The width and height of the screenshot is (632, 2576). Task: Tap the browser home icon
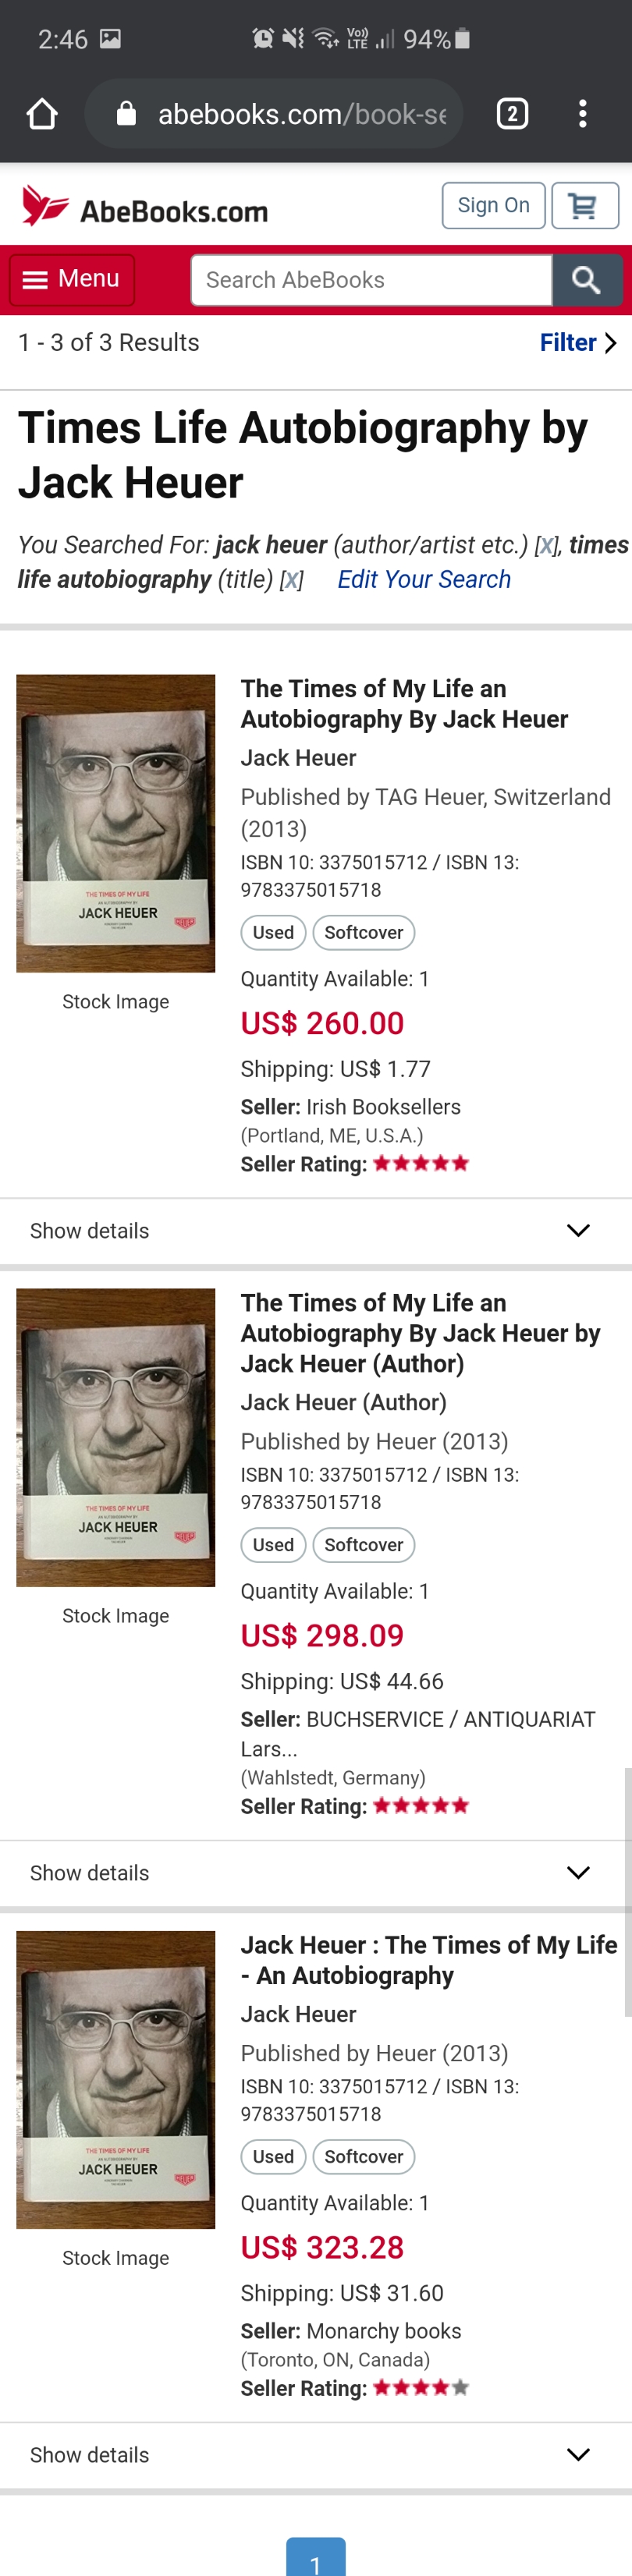42,114
